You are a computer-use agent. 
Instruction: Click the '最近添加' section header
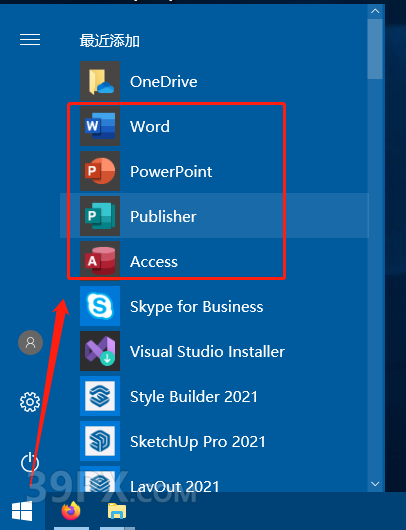coord(110,41)
